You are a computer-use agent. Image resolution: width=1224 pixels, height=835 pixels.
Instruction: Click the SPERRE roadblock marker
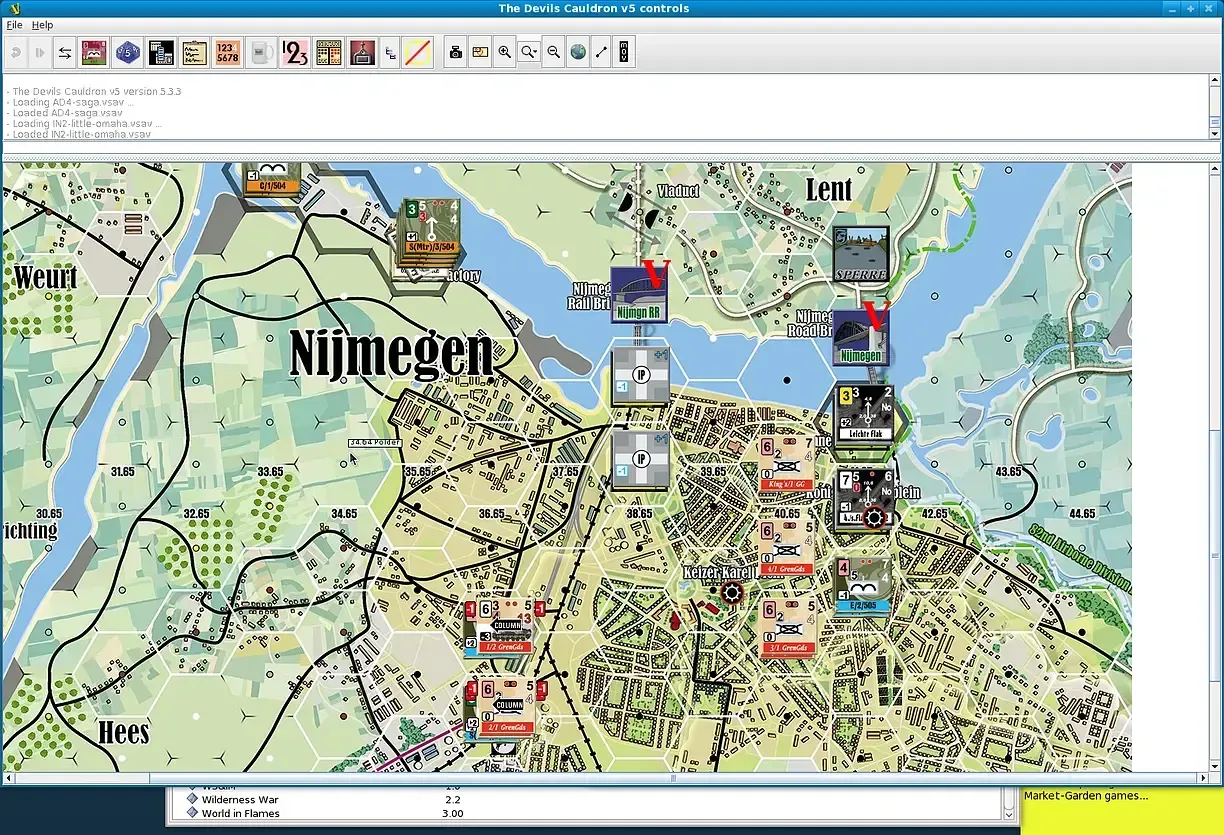(861, 254)
